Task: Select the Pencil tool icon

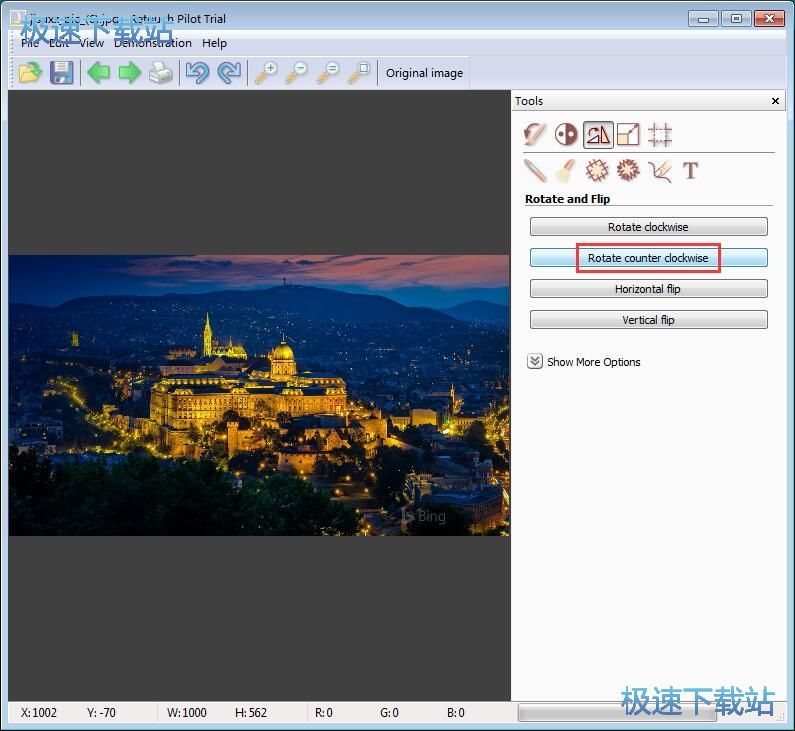Action: point(535,171)
